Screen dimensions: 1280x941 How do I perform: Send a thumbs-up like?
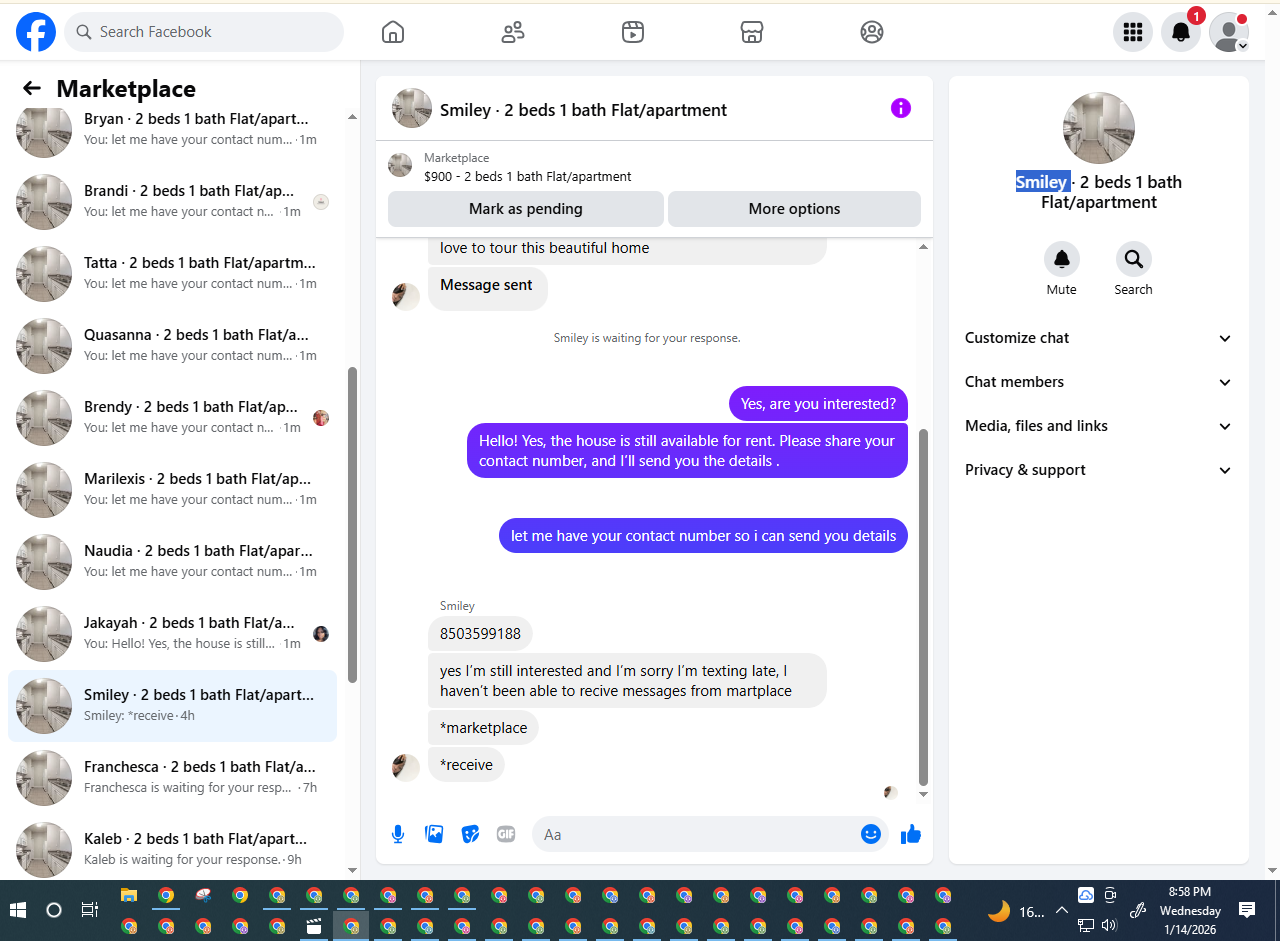pos(910,834)
